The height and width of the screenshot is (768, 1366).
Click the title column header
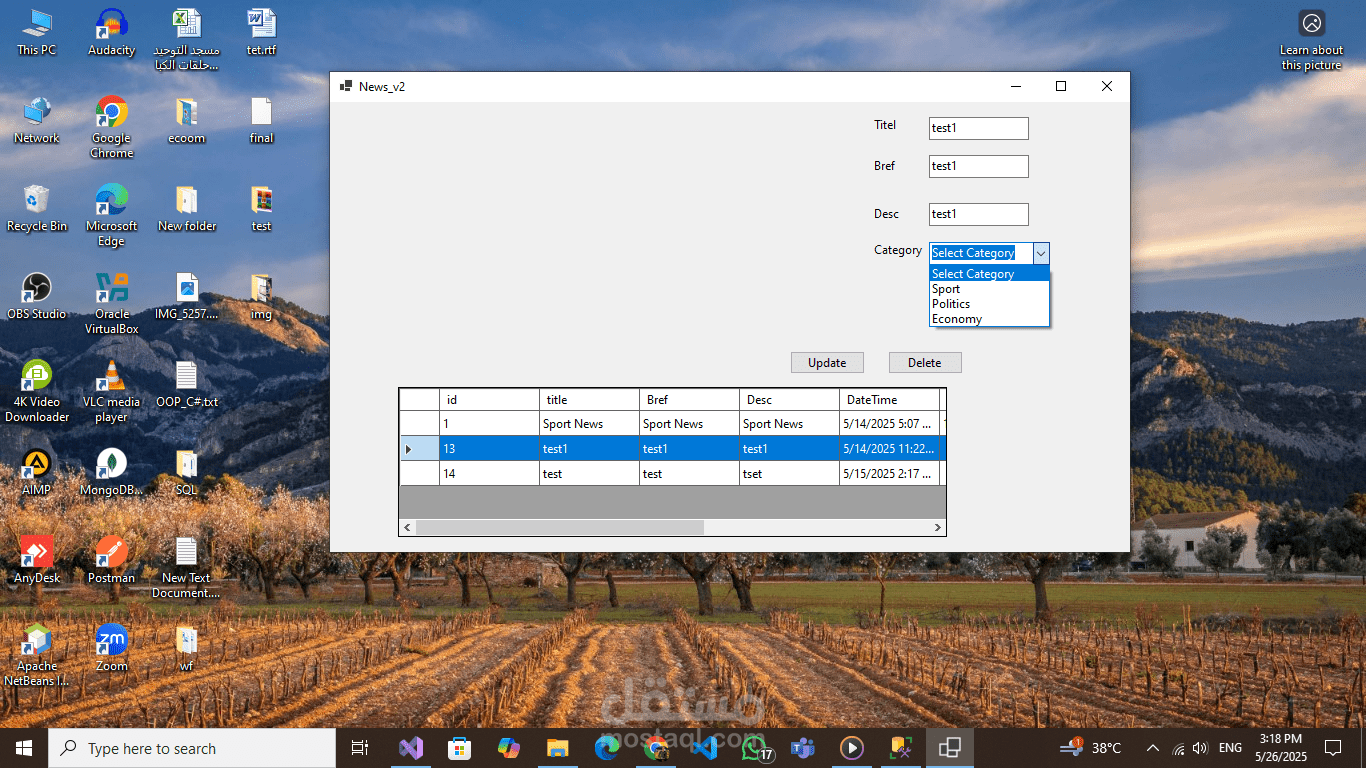589,400
